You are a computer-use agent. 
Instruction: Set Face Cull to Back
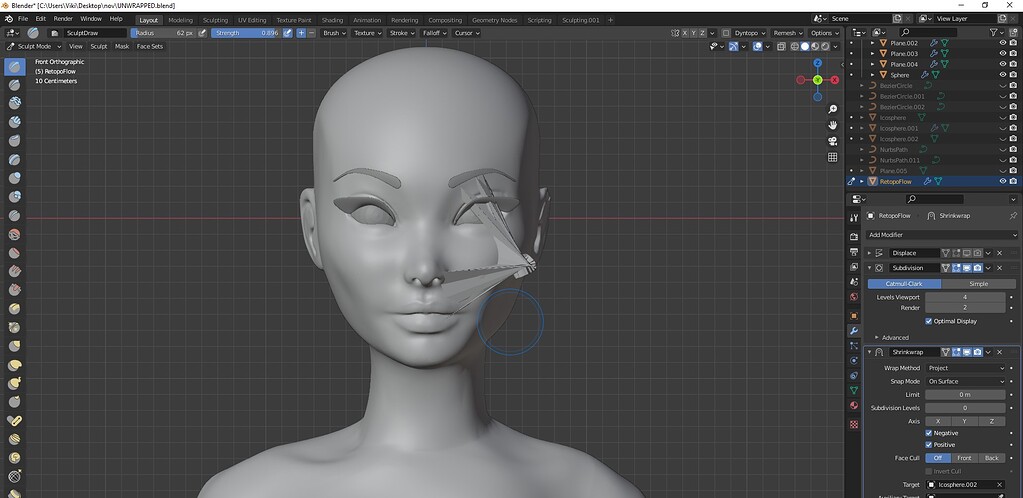pyautogui.click(x=992, y=458)
